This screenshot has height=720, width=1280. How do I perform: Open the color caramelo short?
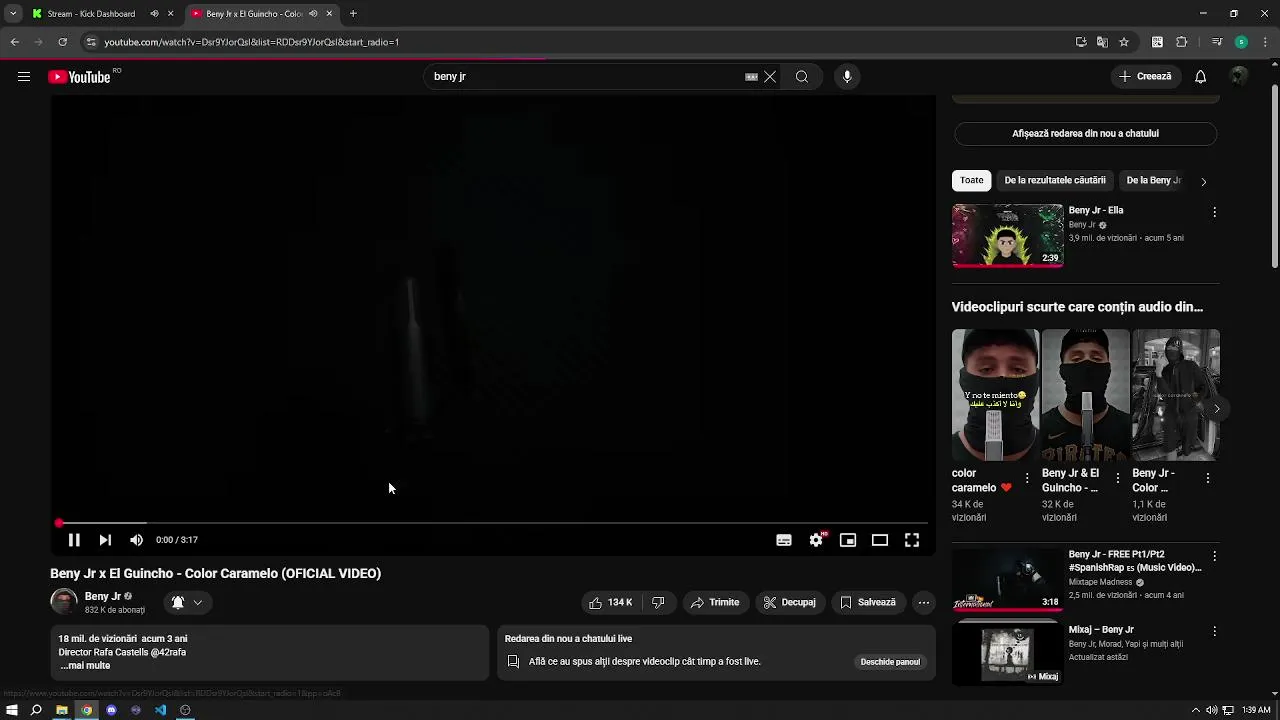[995, 395]
